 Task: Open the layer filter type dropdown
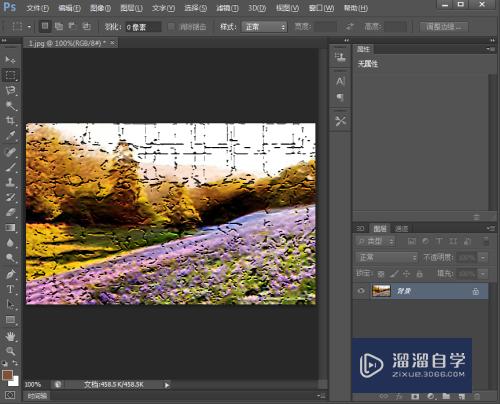(376, 241)
